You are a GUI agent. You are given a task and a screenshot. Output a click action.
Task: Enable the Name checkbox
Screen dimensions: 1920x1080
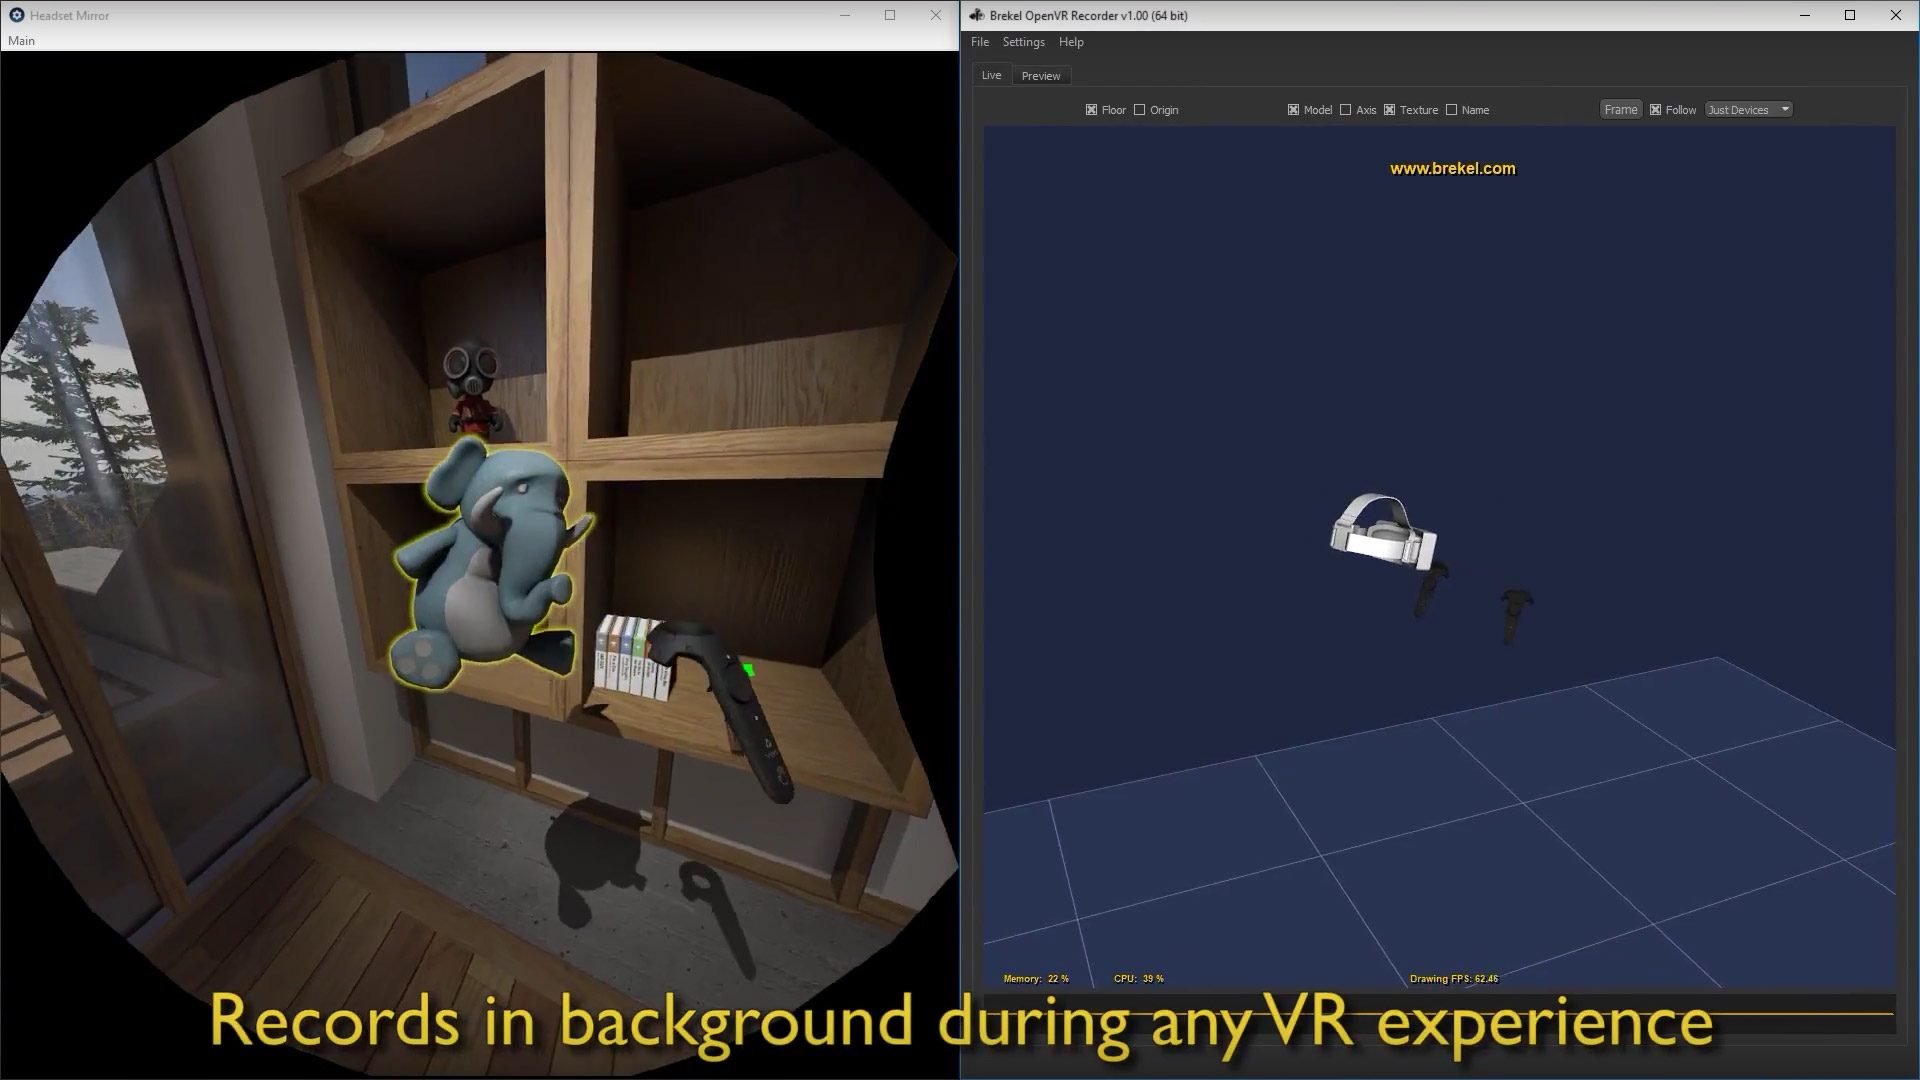pyautogui.click(x=1452, y=110)
